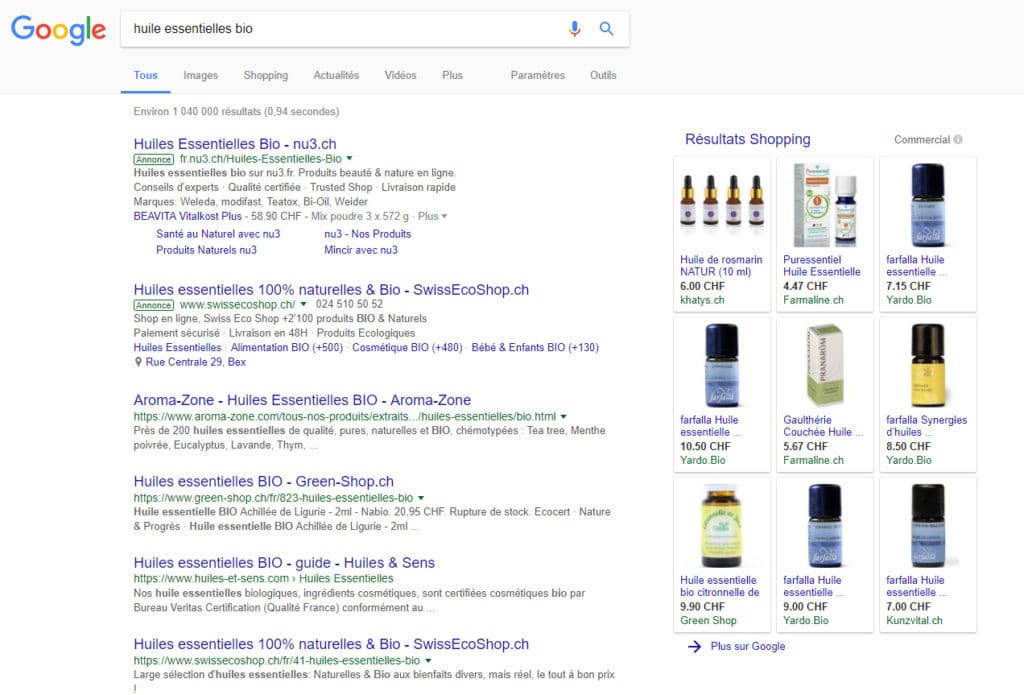This screenshot has height=695, width=1024.
Task: Switch to the Vidéos tab
Action: tap(400, 76)
